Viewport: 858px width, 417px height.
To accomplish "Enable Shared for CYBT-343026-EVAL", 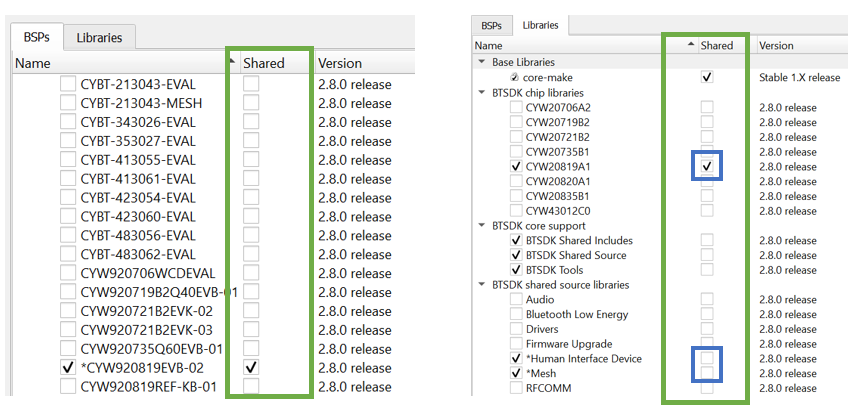I will [x=251, y=121].
